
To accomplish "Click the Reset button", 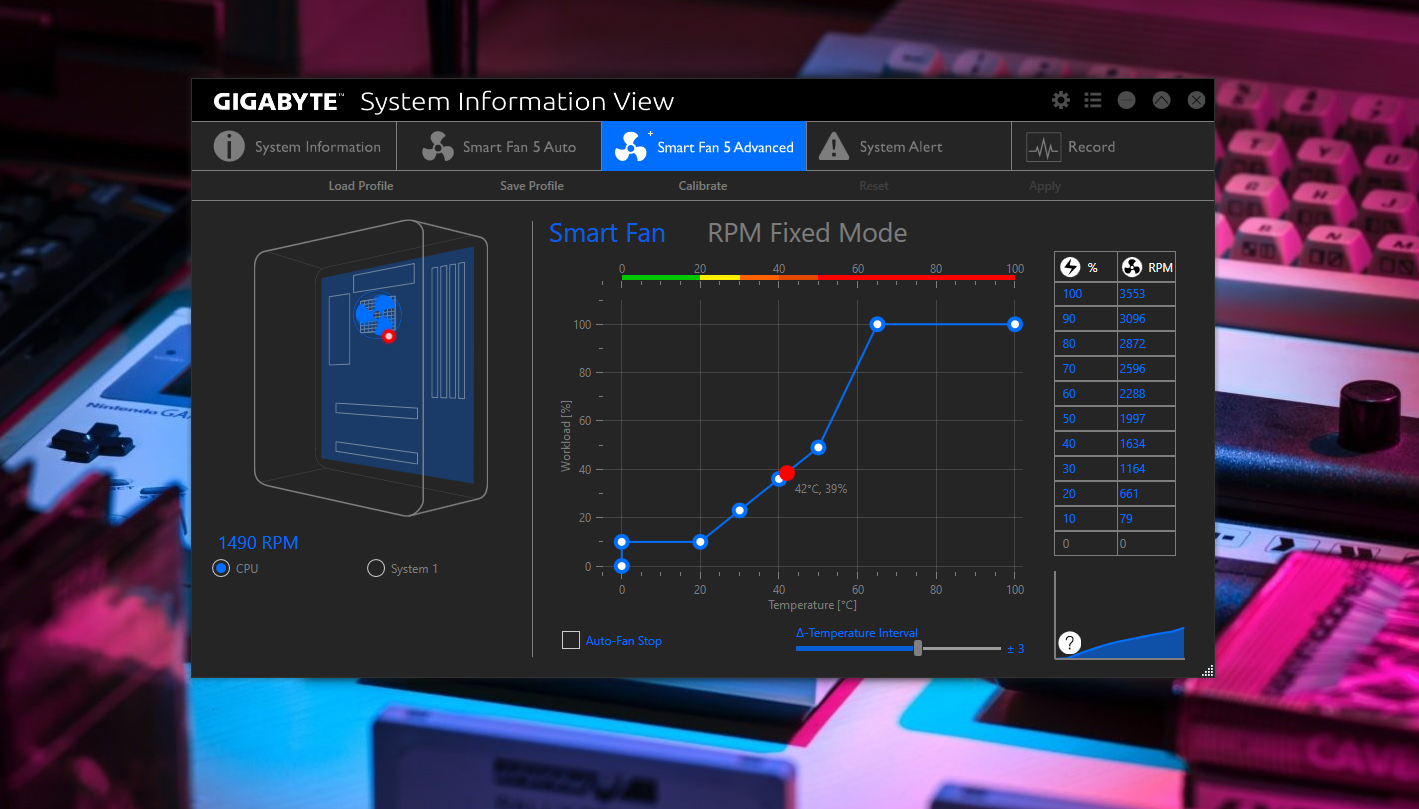I will click(873, 186).
